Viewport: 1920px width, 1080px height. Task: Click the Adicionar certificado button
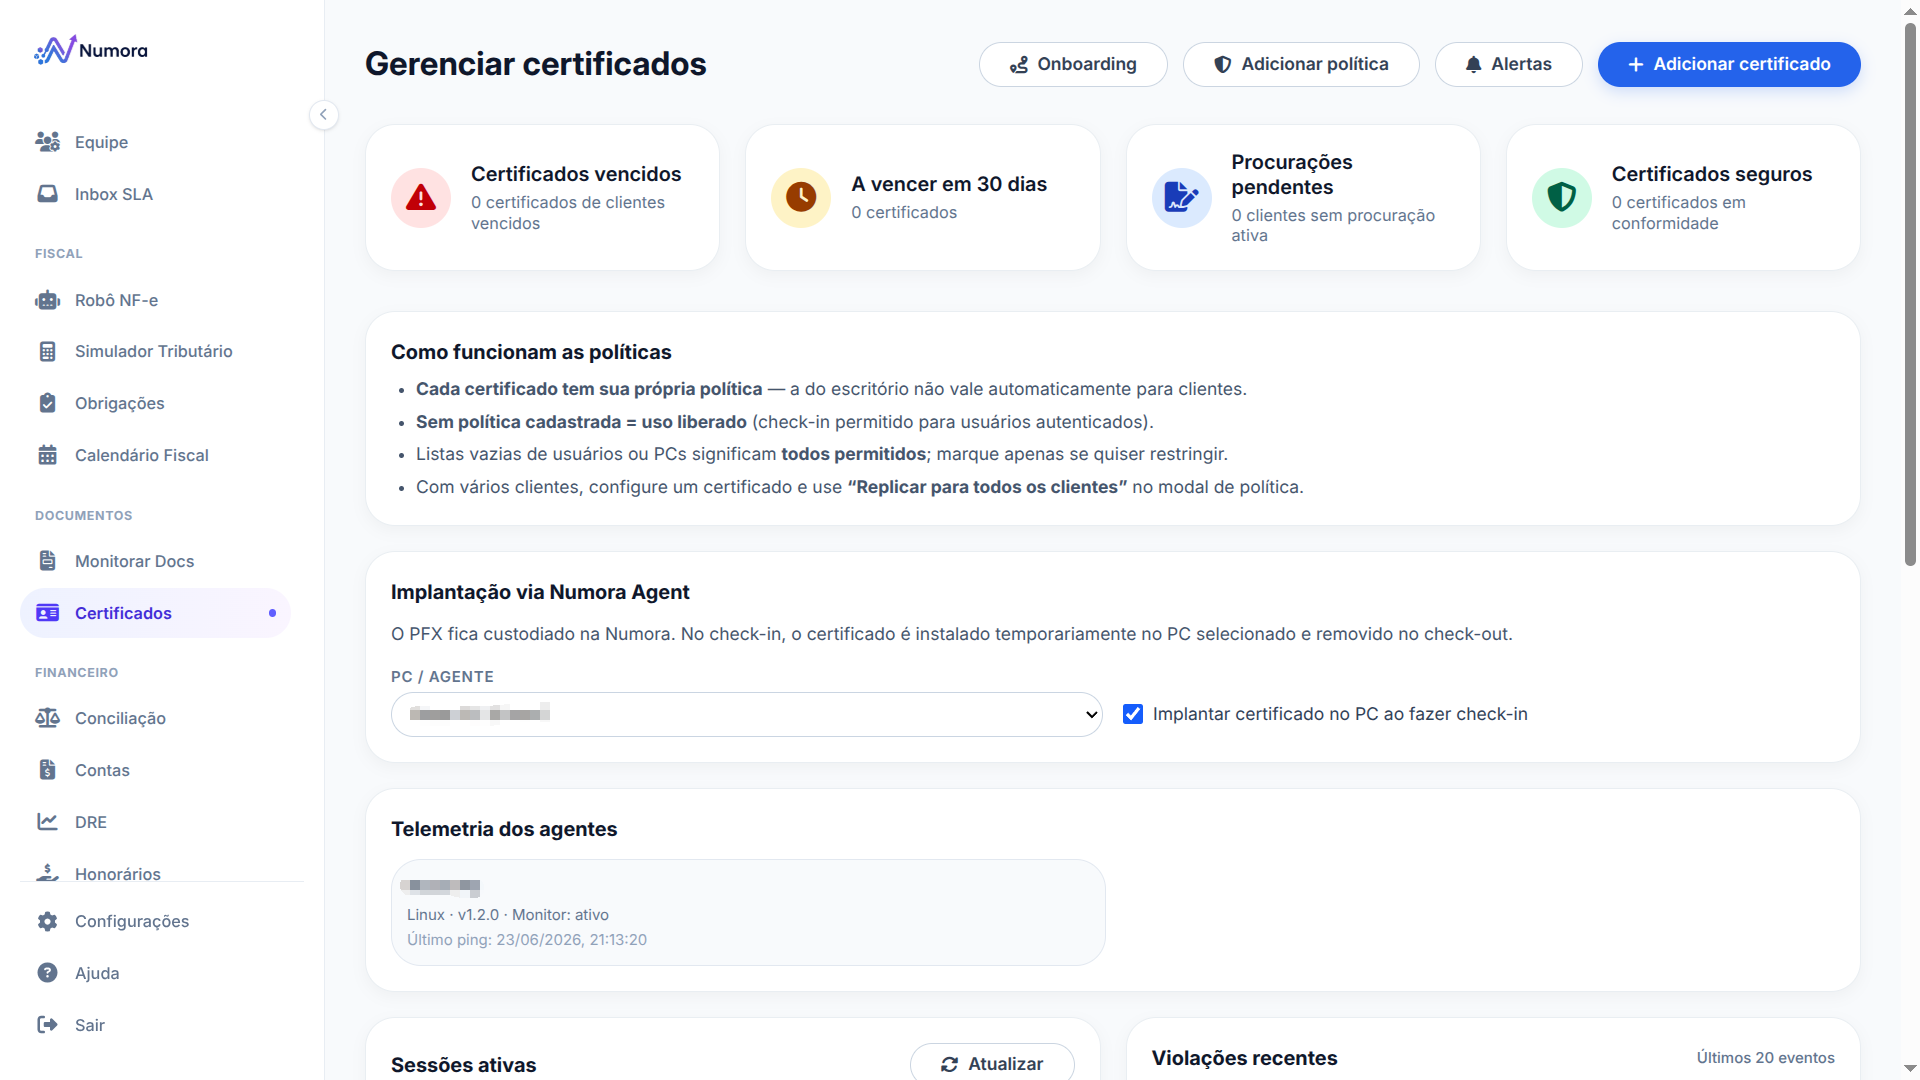pos(1729,64)
